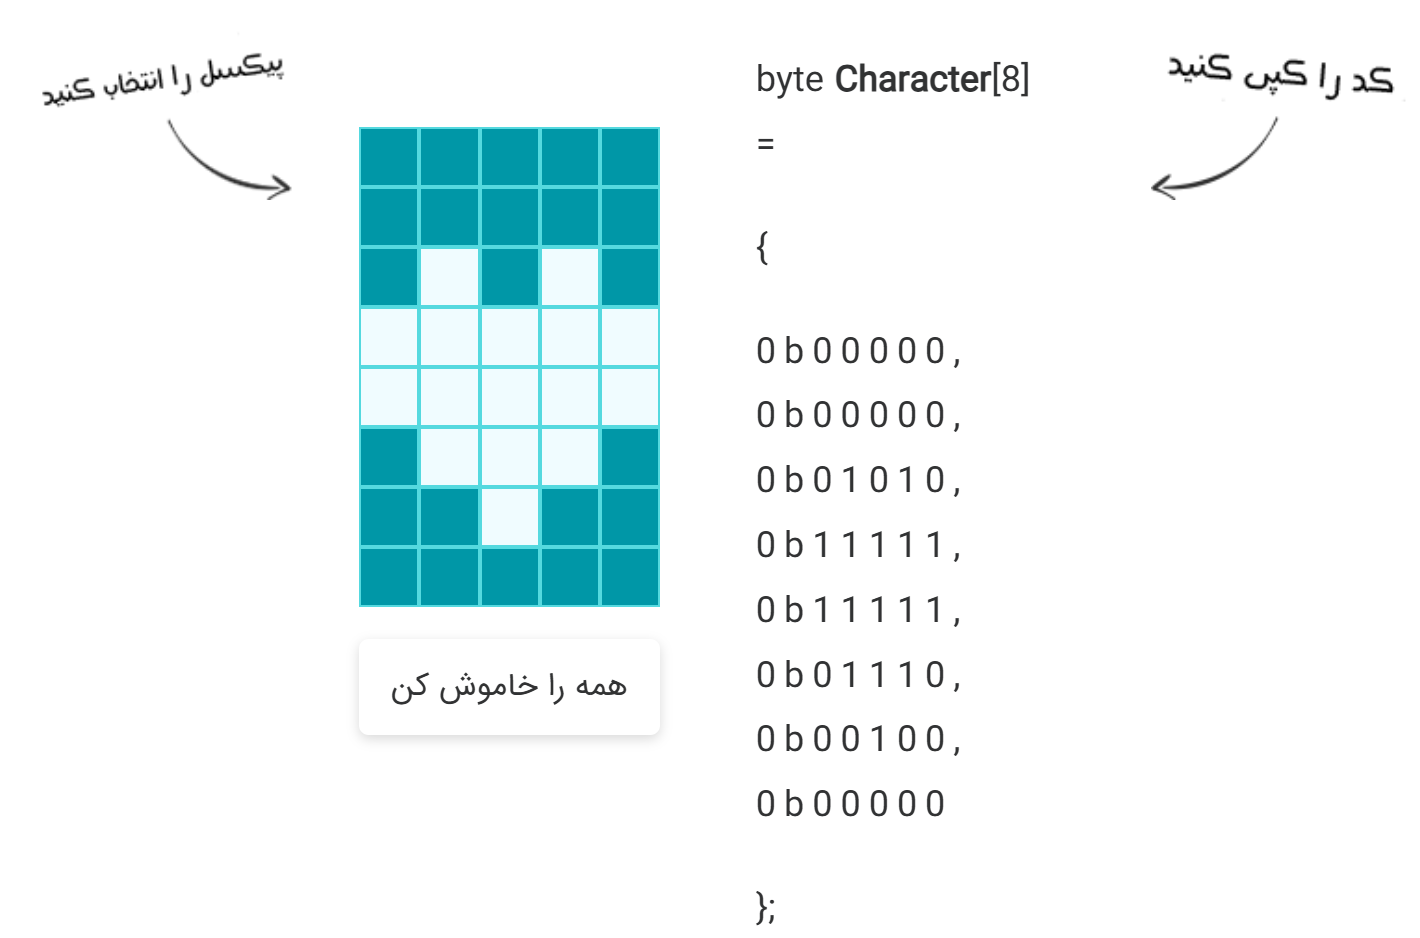Toggle the middle pixel of the sixth row
Image resolution: width=1420 pixels, height=938 pixels.
pyautogui.click(x=509, y=457)
